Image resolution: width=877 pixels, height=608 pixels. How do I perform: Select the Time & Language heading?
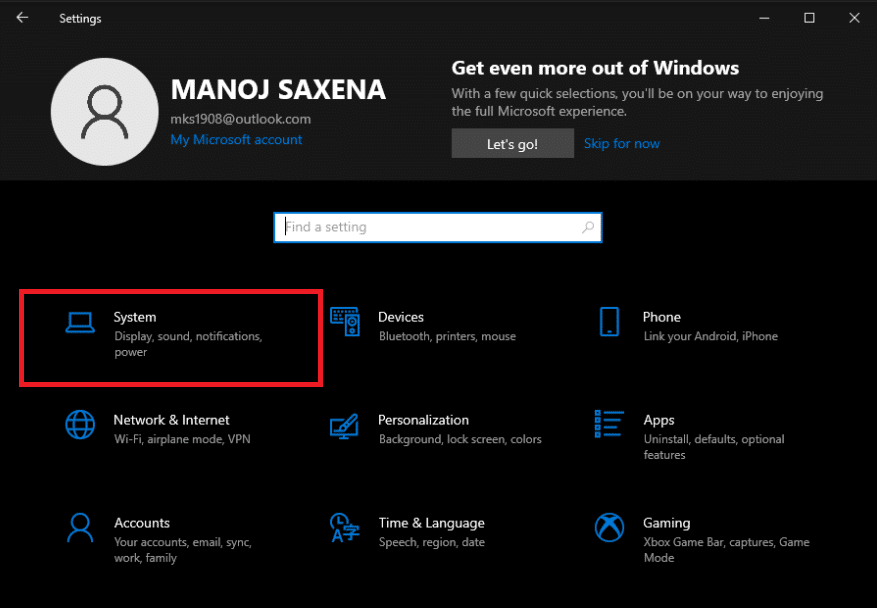[431, 523]
